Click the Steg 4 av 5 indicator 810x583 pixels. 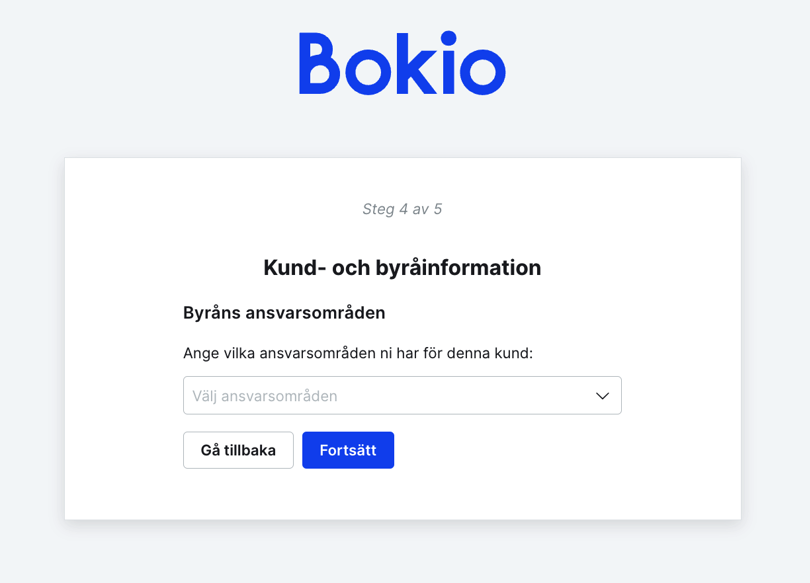402,209
